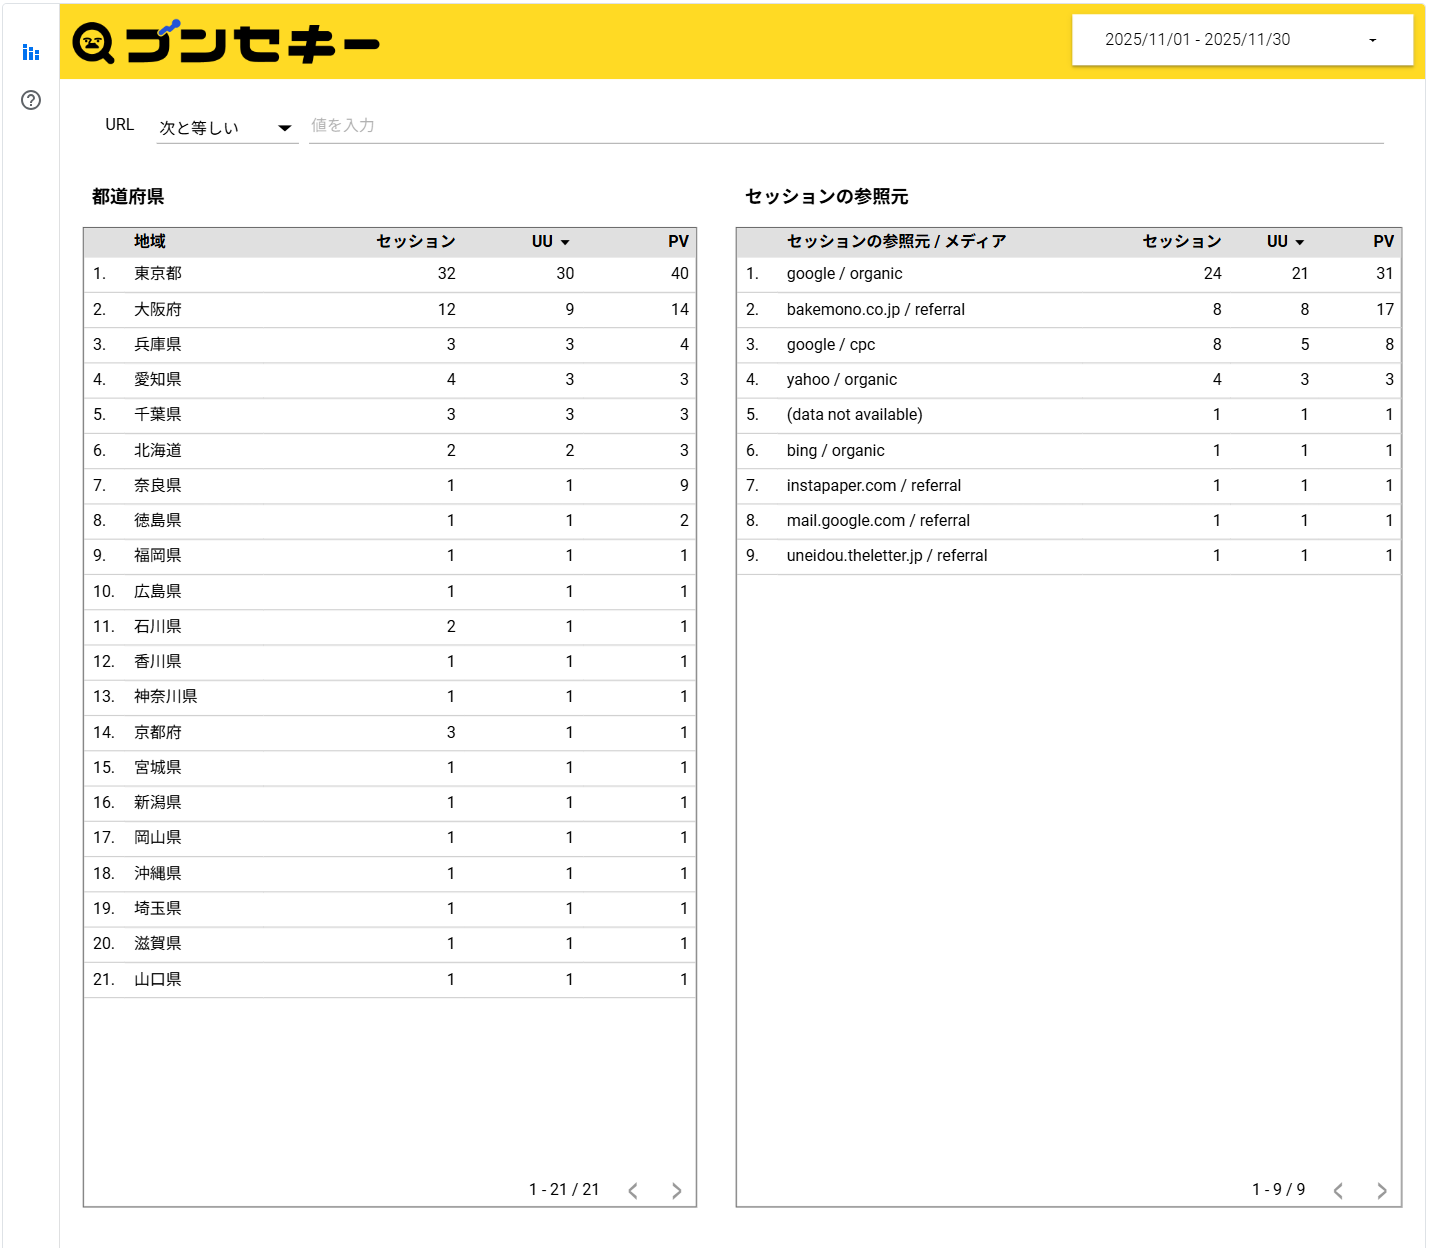Sort prefecture table by セッション header
The width and height of the screenshot is (1433, 1248).
coord(415,242)
